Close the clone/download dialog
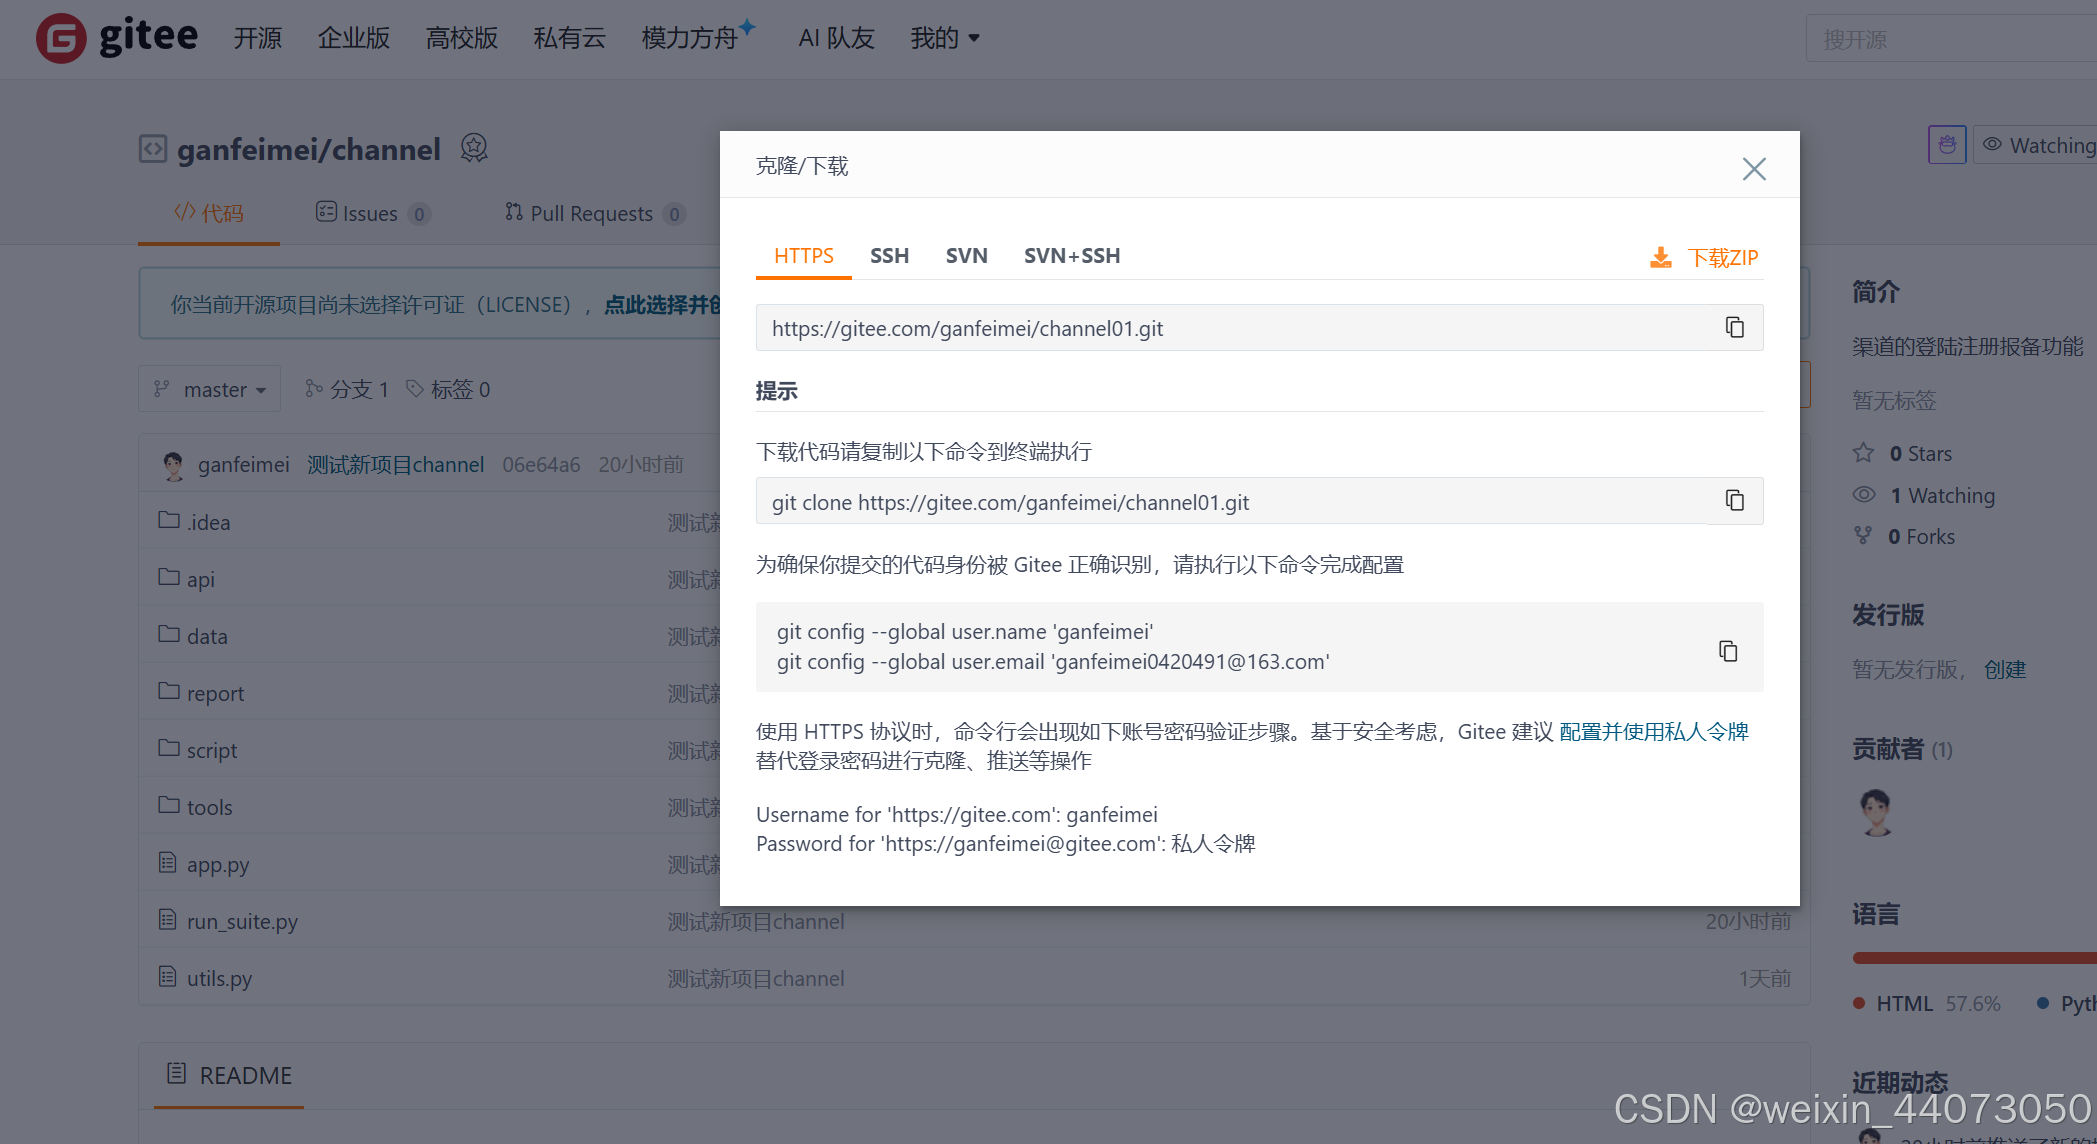This screenshot has width=2097, height=1144. (x=1754, y=169)
